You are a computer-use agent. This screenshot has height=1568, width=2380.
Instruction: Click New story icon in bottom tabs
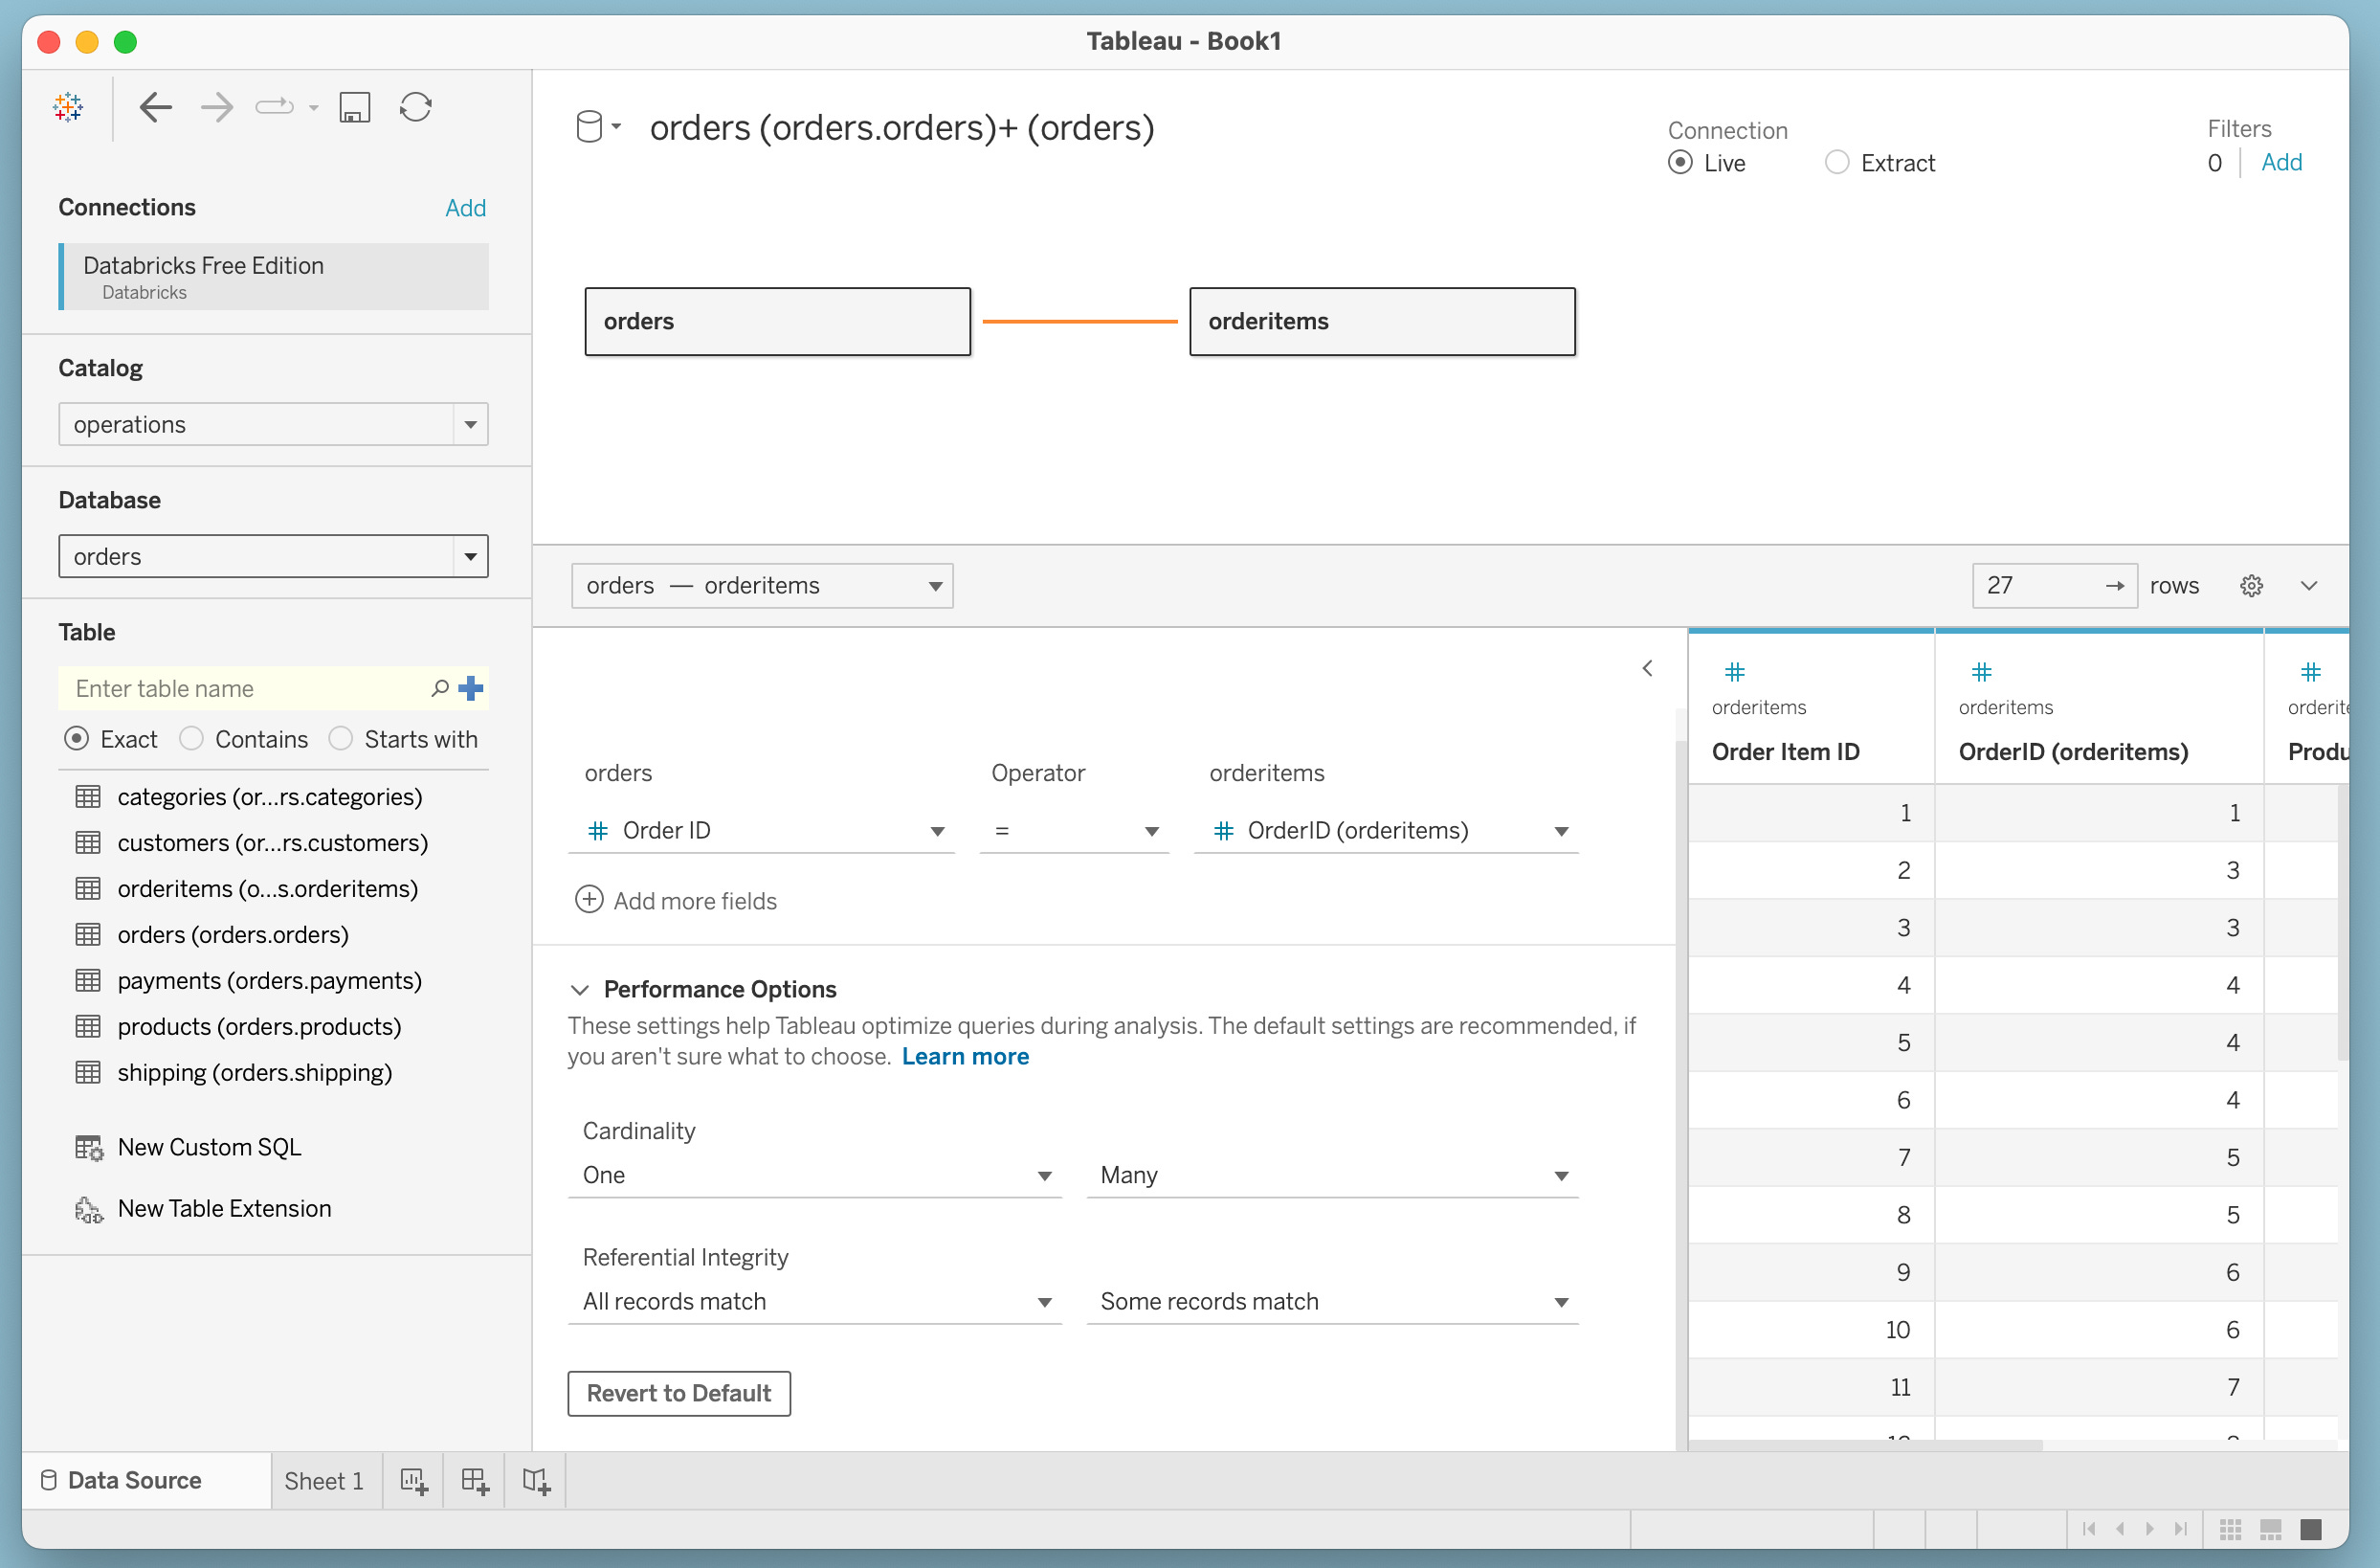coord(536,1480)
